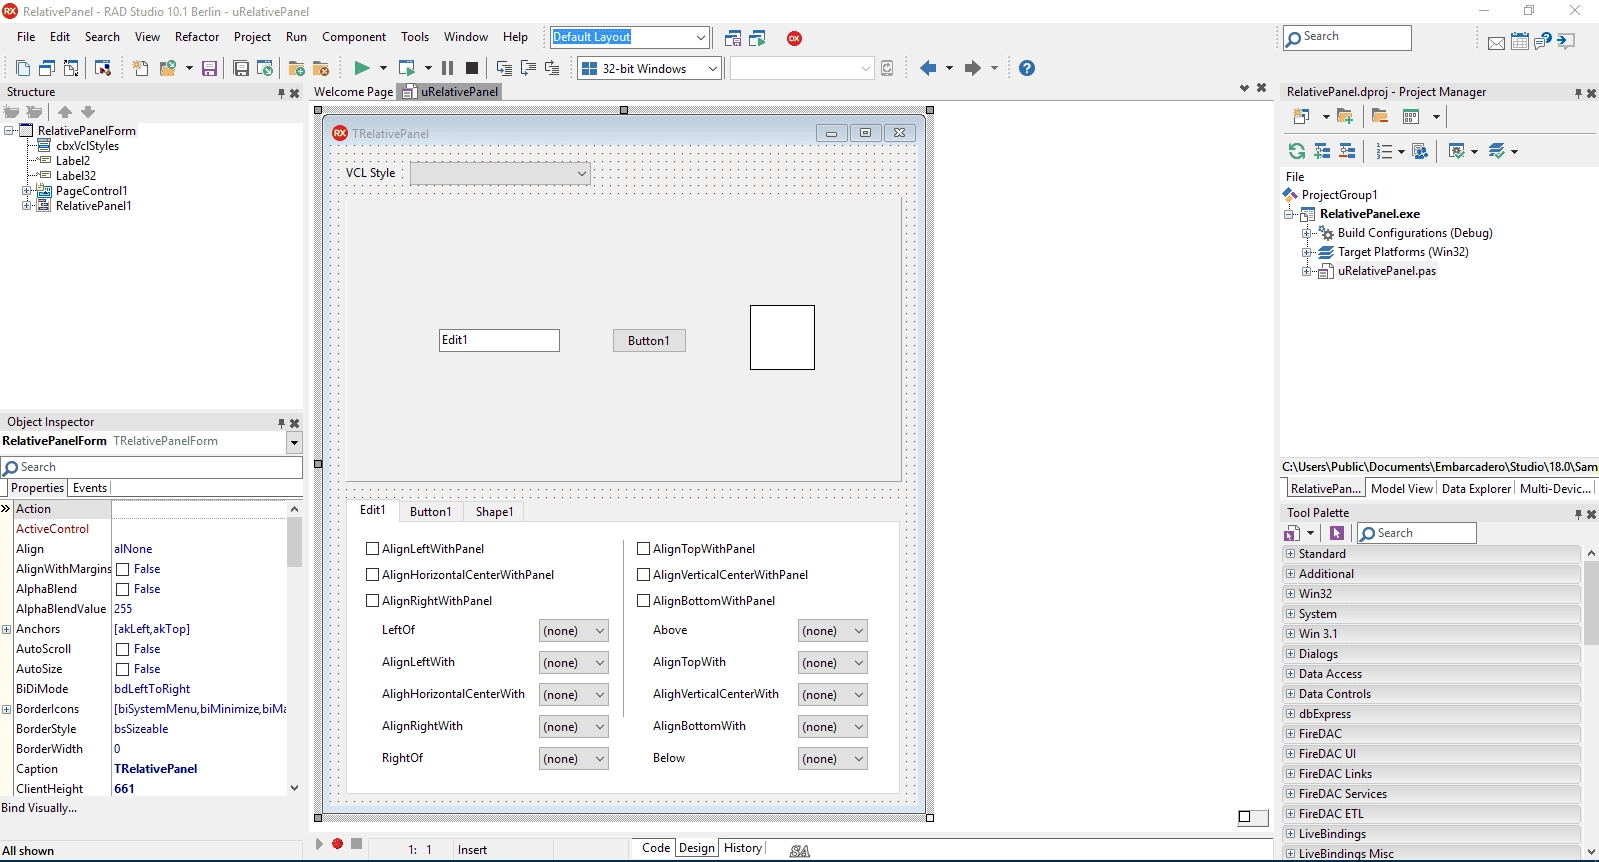Toggle AlignWithMargins False checkbox in Object Inspector
This screenshot has height=862, width=1599.
click(x=123, y=569)
